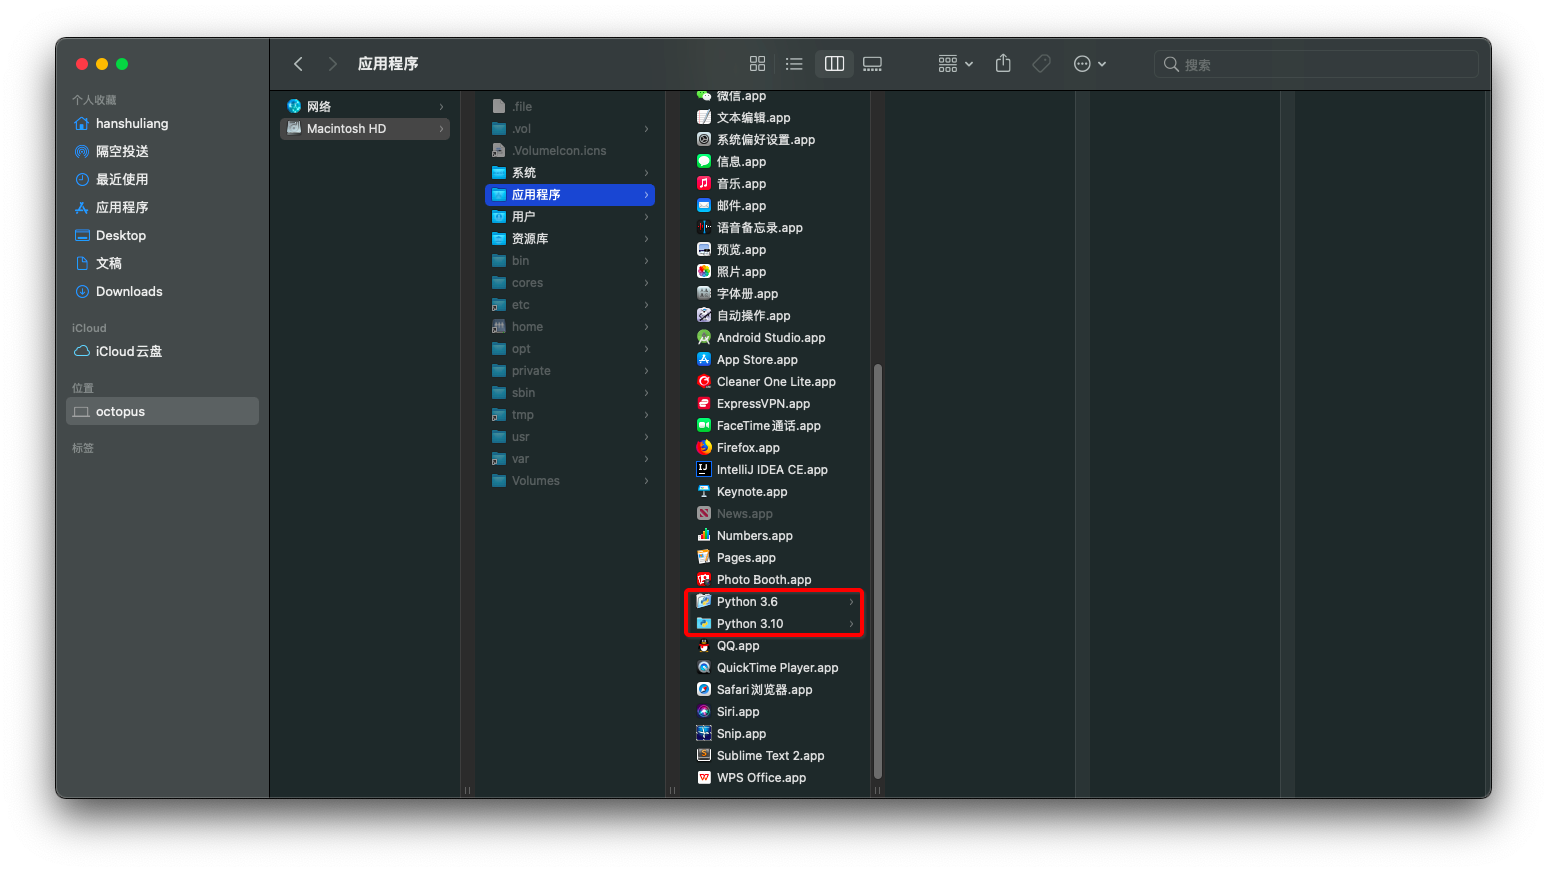This screenshot has width=1547, height=872.
Task: Click the FaceTime通话.app icon
Action: [704, 426]
